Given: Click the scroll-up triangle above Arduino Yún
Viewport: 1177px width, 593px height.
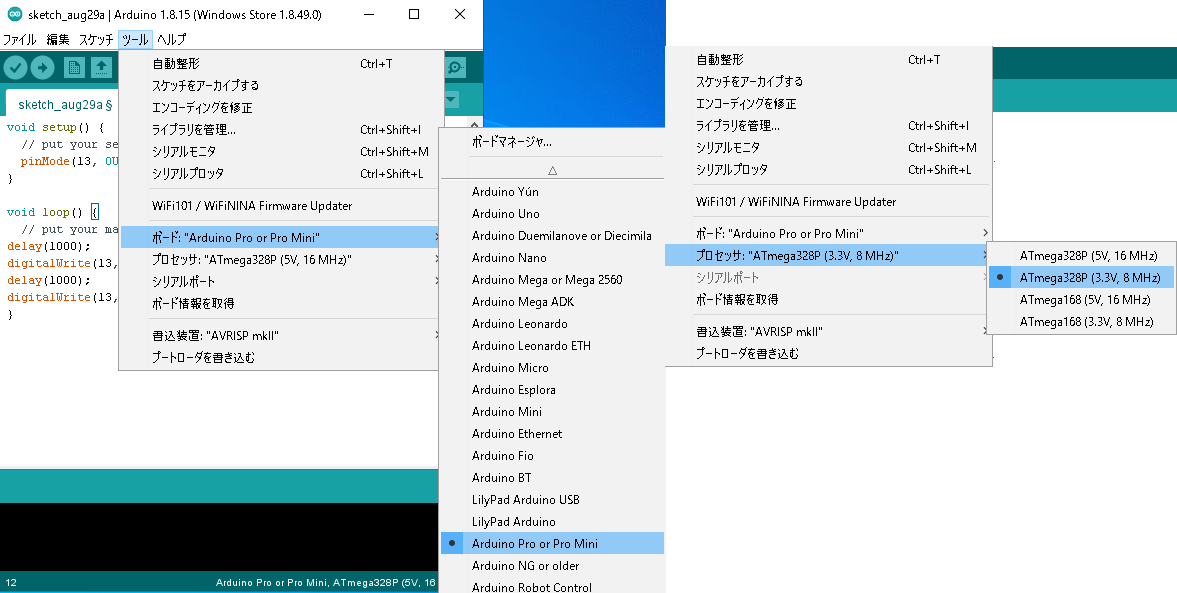Looking at the screenshot, I should [552, 170].
